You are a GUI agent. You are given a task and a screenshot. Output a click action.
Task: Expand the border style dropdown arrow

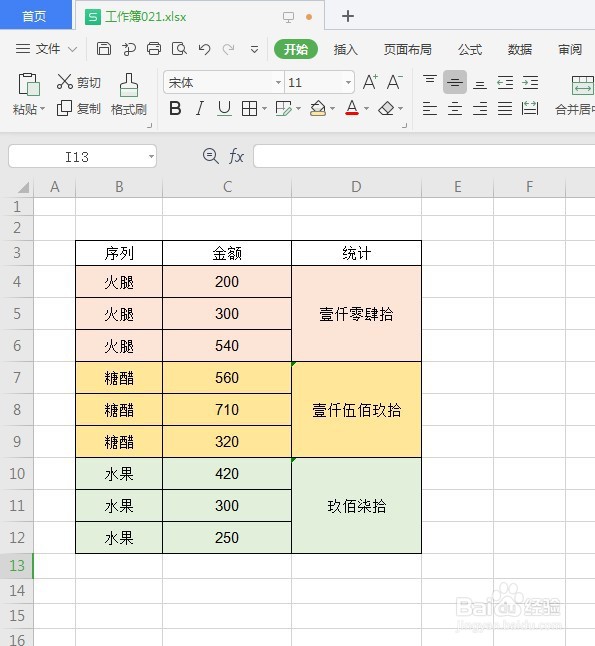[265, 109]
